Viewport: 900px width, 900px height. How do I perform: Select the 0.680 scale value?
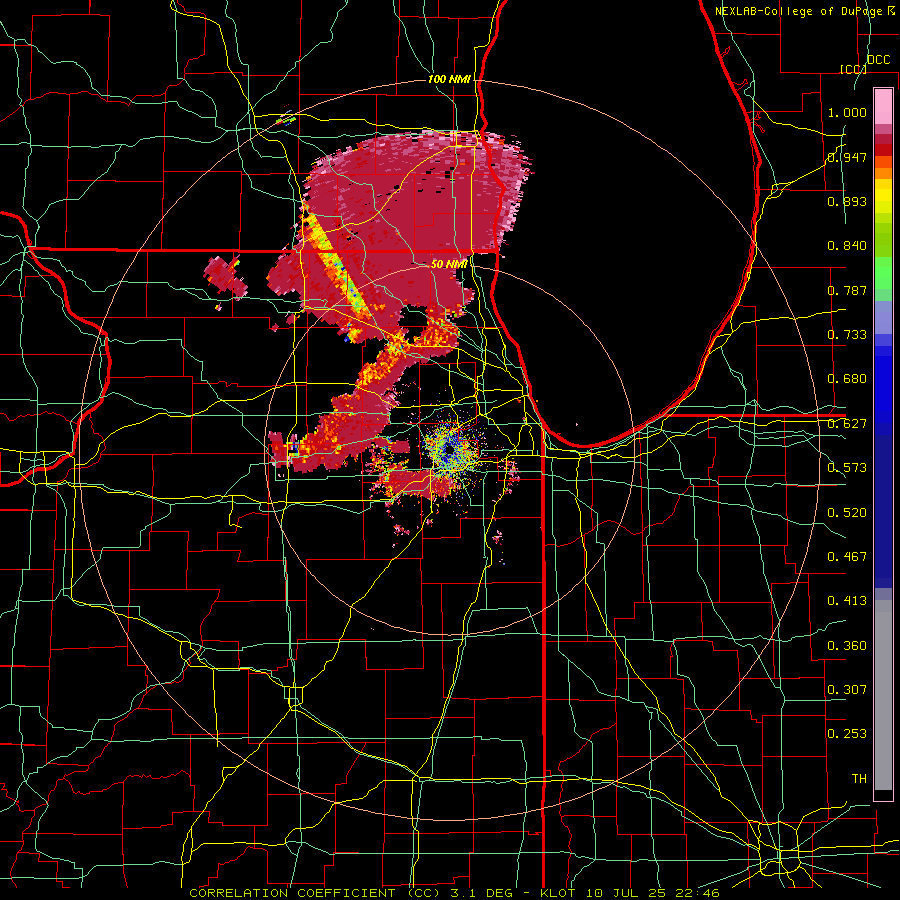click(847, 379)
